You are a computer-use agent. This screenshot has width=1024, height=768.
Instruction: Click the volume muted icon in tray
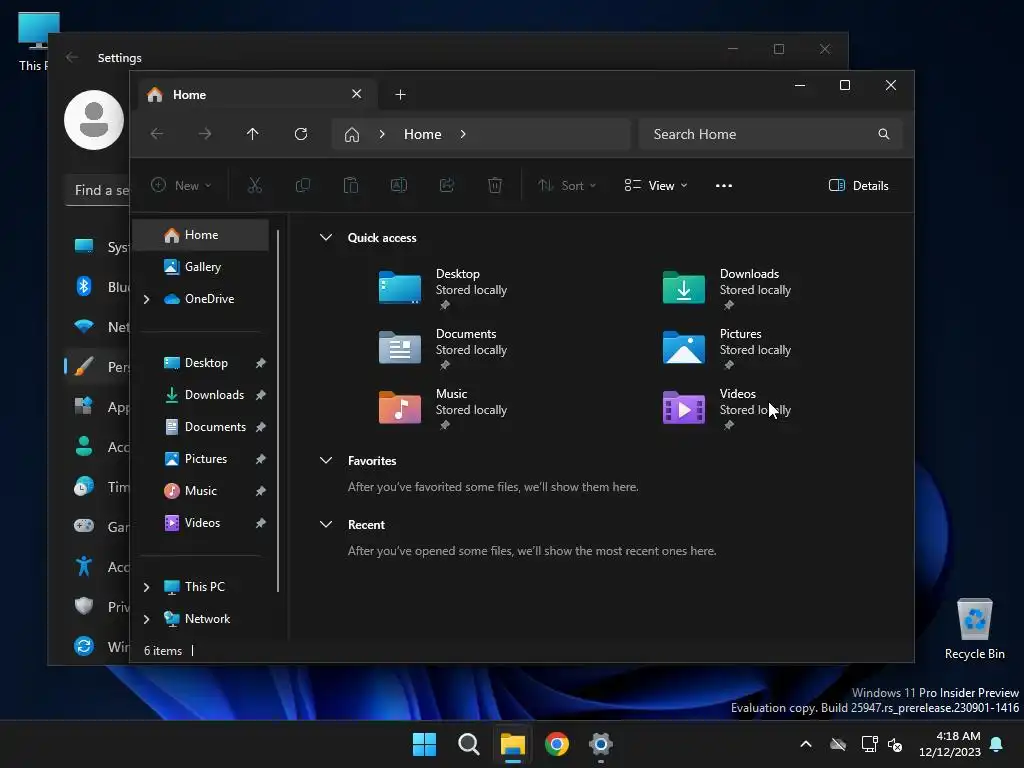(895, 744)
